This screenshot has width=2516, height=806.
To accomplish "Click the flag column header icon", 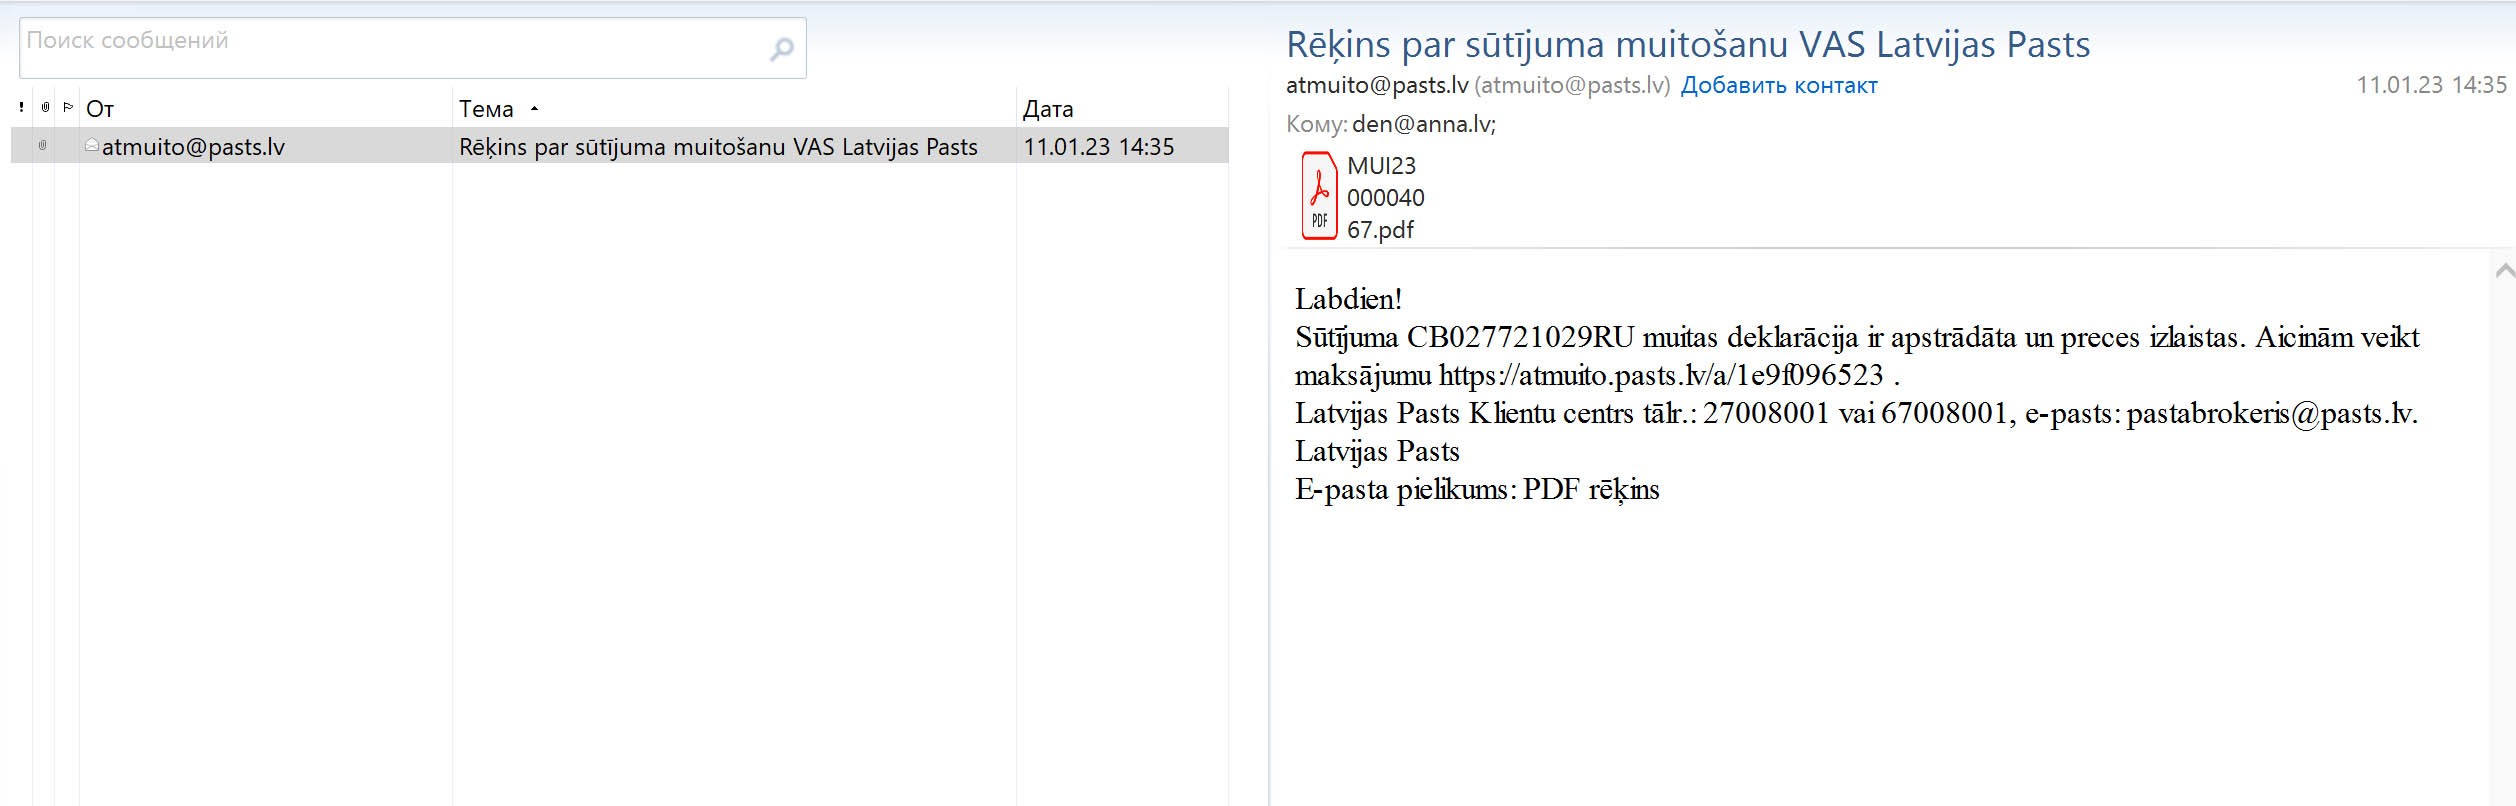I will coord(68,107).
